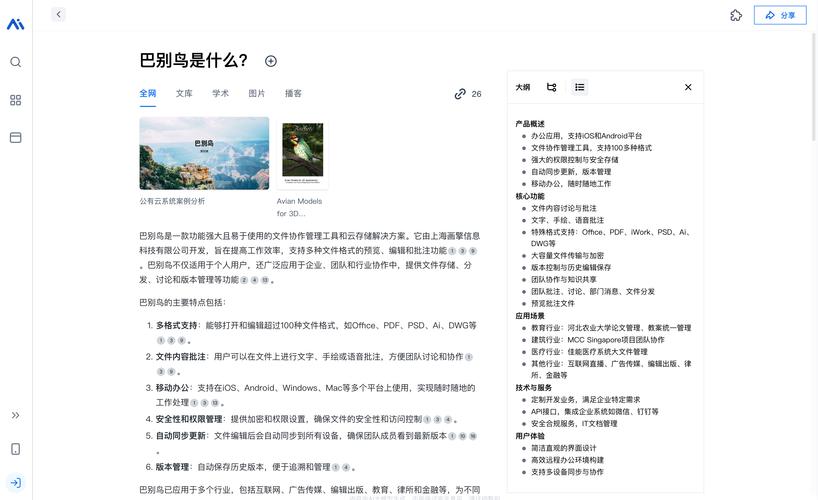Screen dimensions: 818x500
Task: Click the Avian Models for 3D caption
Action: 299,207
